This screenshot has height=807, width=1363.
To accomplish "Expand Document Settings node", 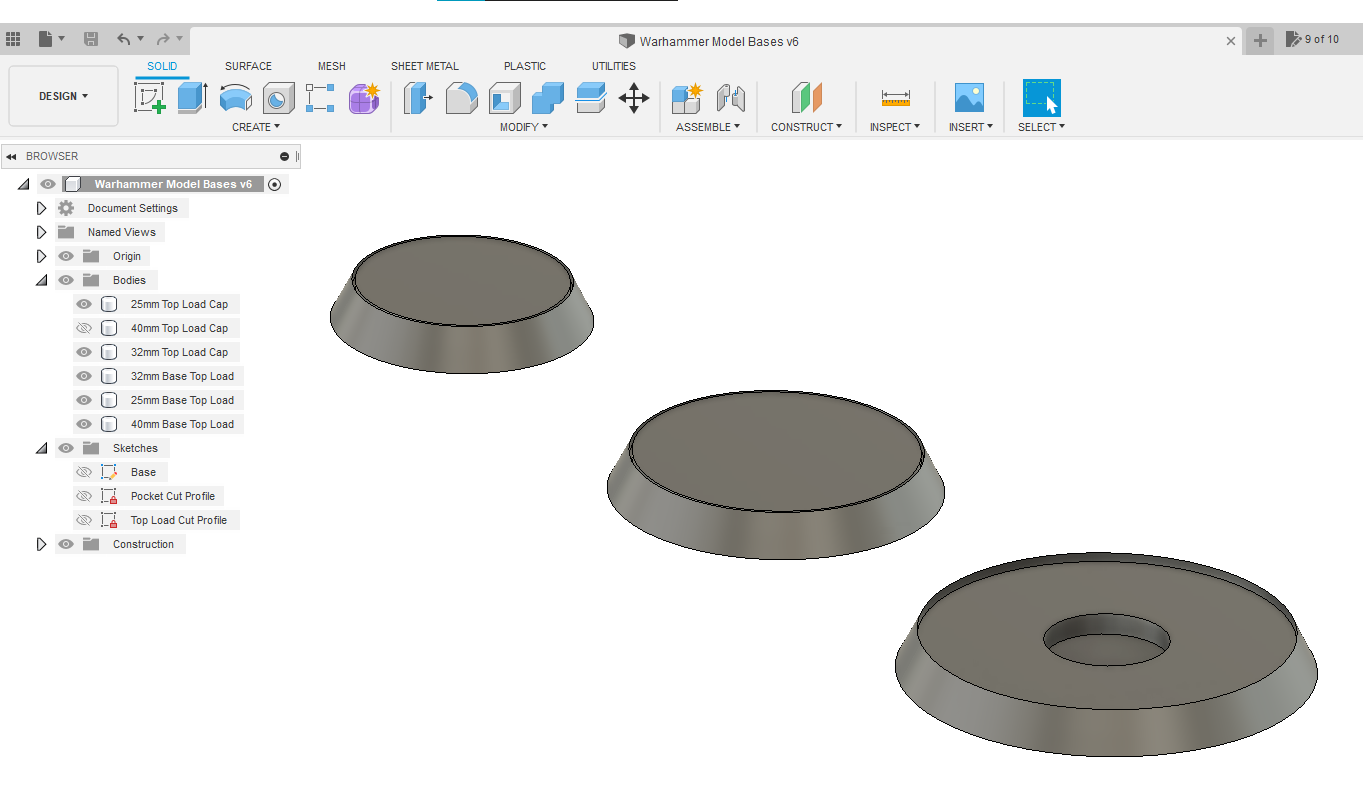I will [41, 208].
